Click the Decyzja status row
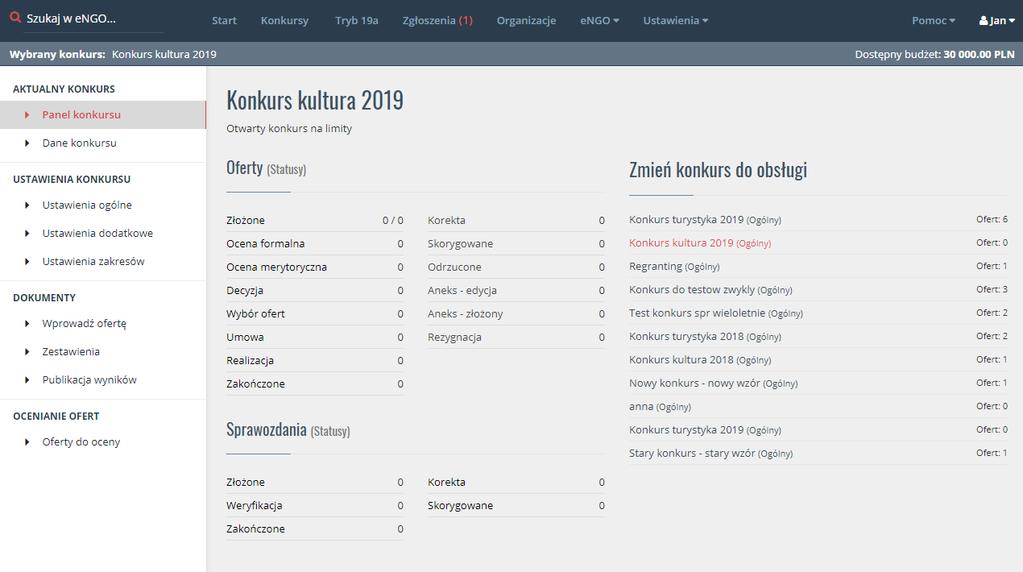This screenshot has width=1023, height=572. click(x=314, y=290)
